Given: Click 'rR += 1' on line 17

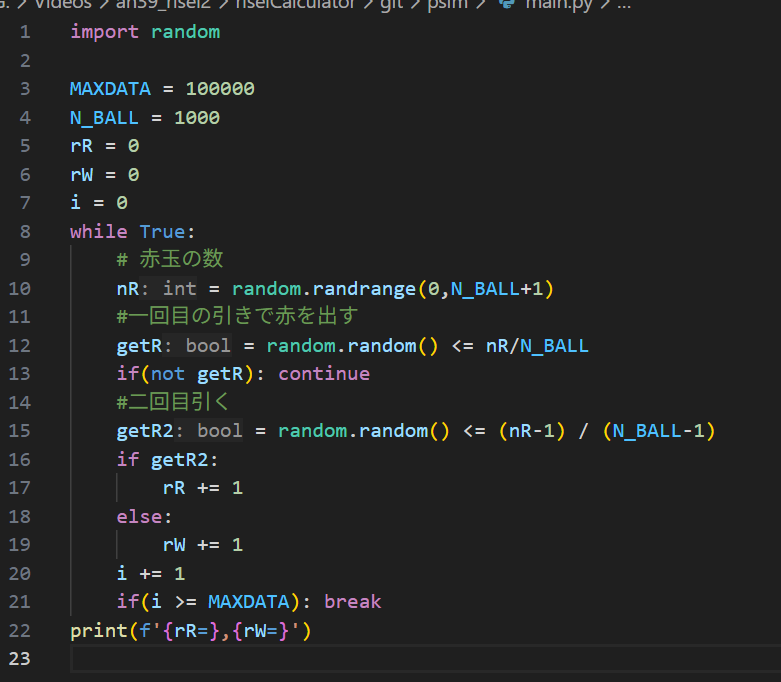Looking at the screenshot, I should click(x=203, y=488).
